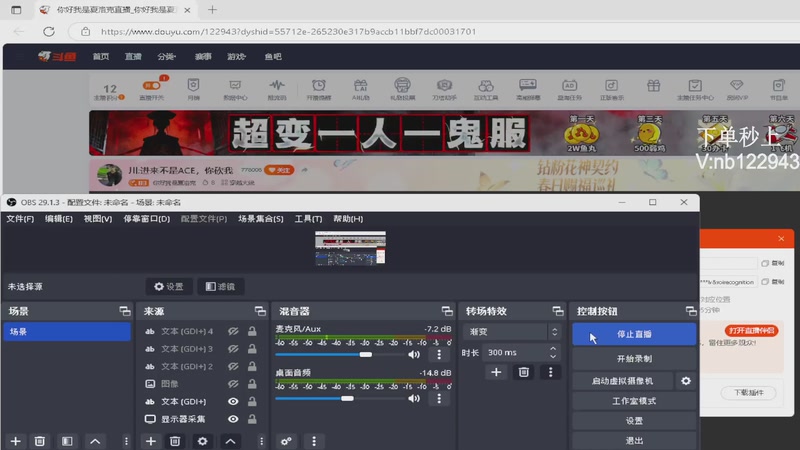Show the hidden 图像 source

coord(233,384)
